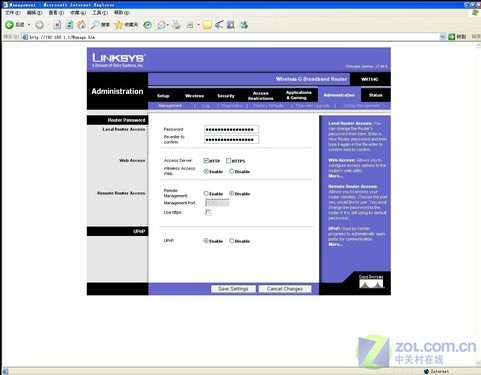Toggle the Use https checkbox

[208, 212]
